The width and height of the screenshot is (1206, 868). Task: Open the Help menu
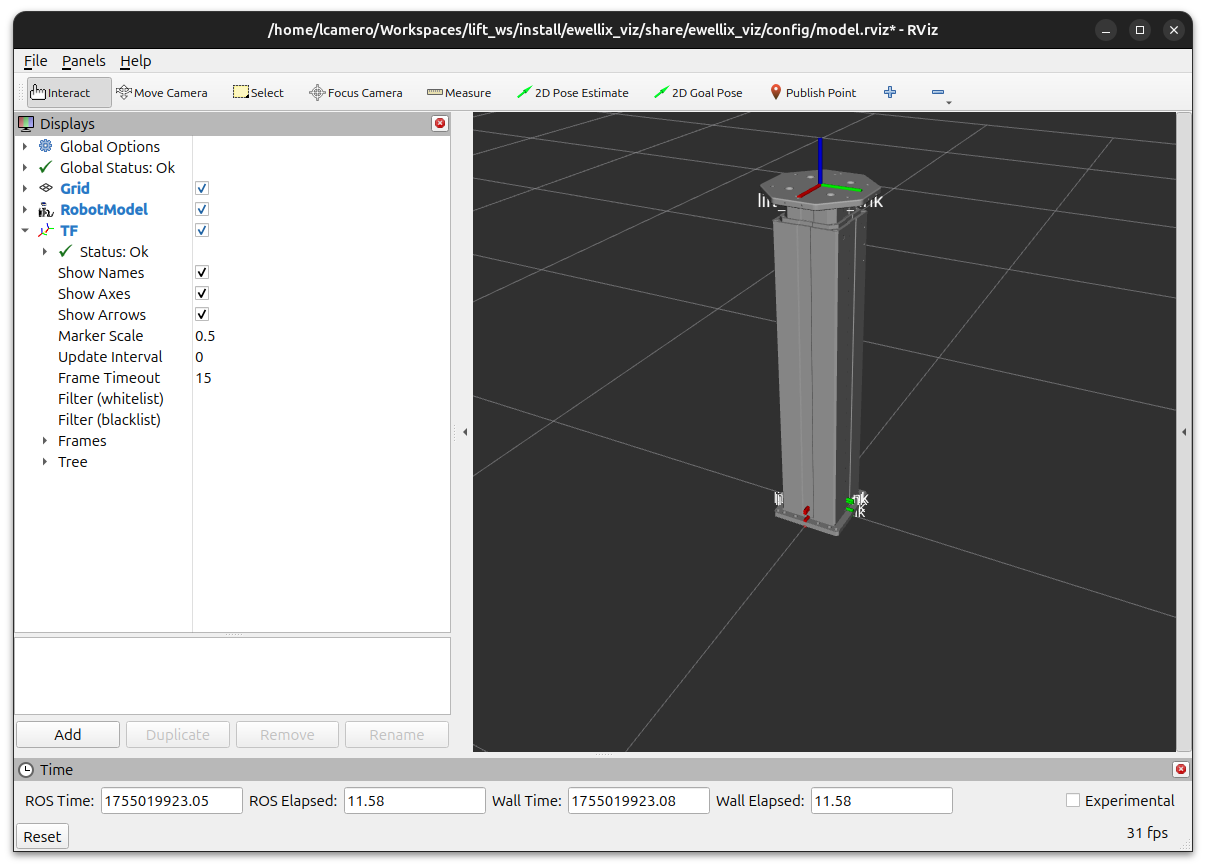(135, 61)
